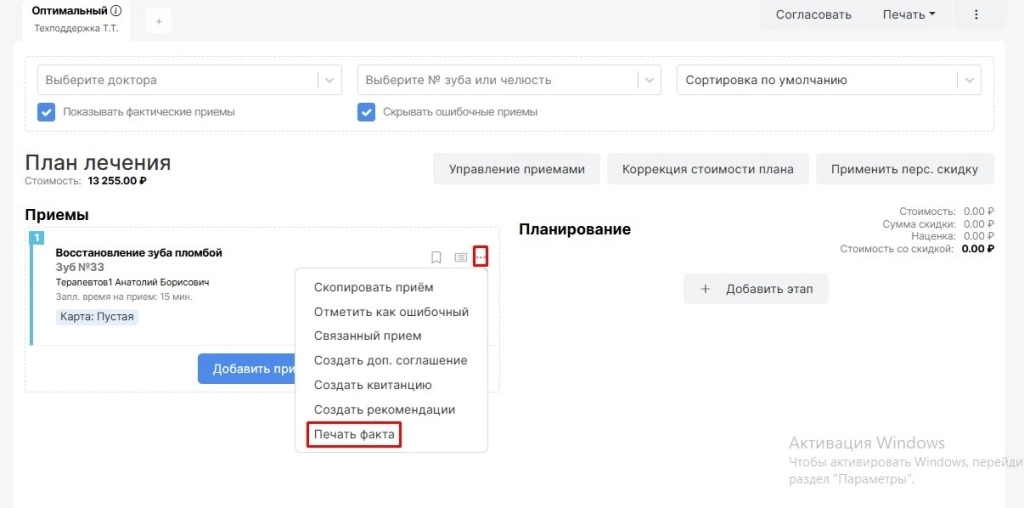Expand the Сортировка по умолчанию dropdown
This screenshot has height=508, width=1024.
968,80
